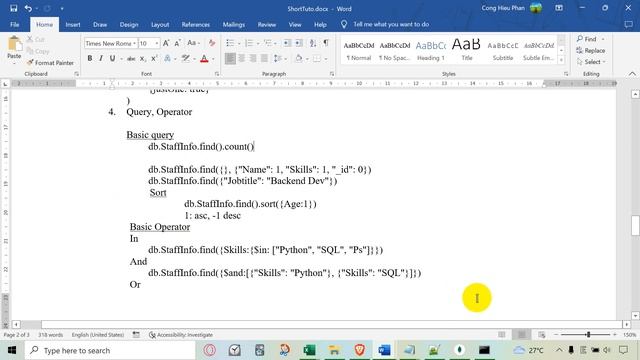640x360 pixels.
Task: Click the Paste clipboard icon
Action: (14, 44)
